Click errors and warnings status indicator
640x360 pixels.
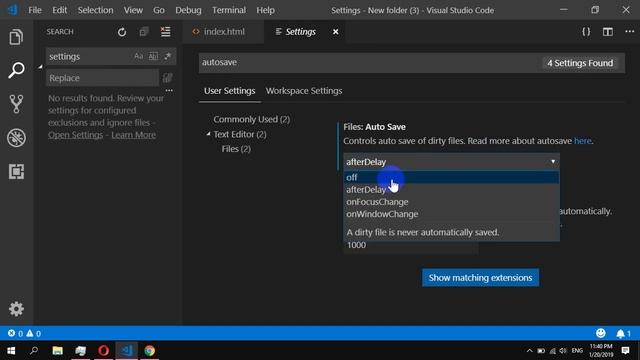24,333
